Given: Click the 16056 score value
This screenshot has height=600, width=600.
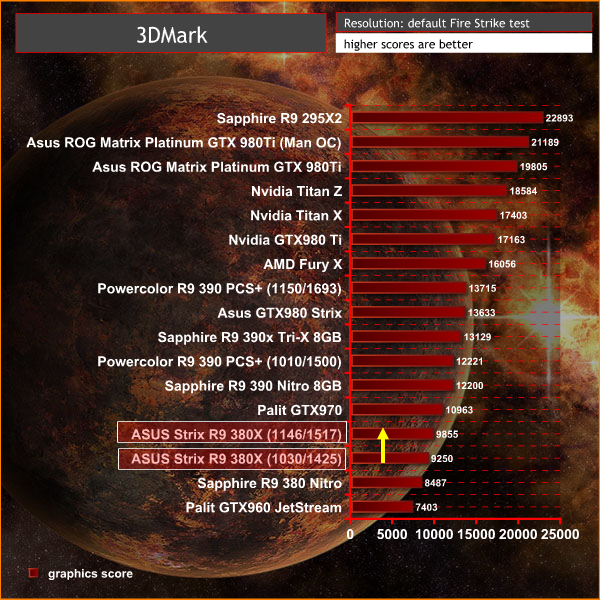Looking at the screenshot, I should click(x=502, y=264).
